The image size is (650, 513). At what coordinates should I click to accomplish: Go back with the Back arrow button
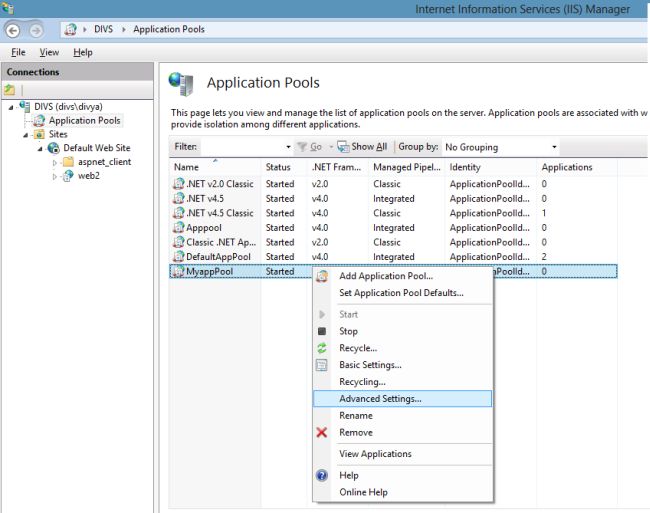pos(13,31)
